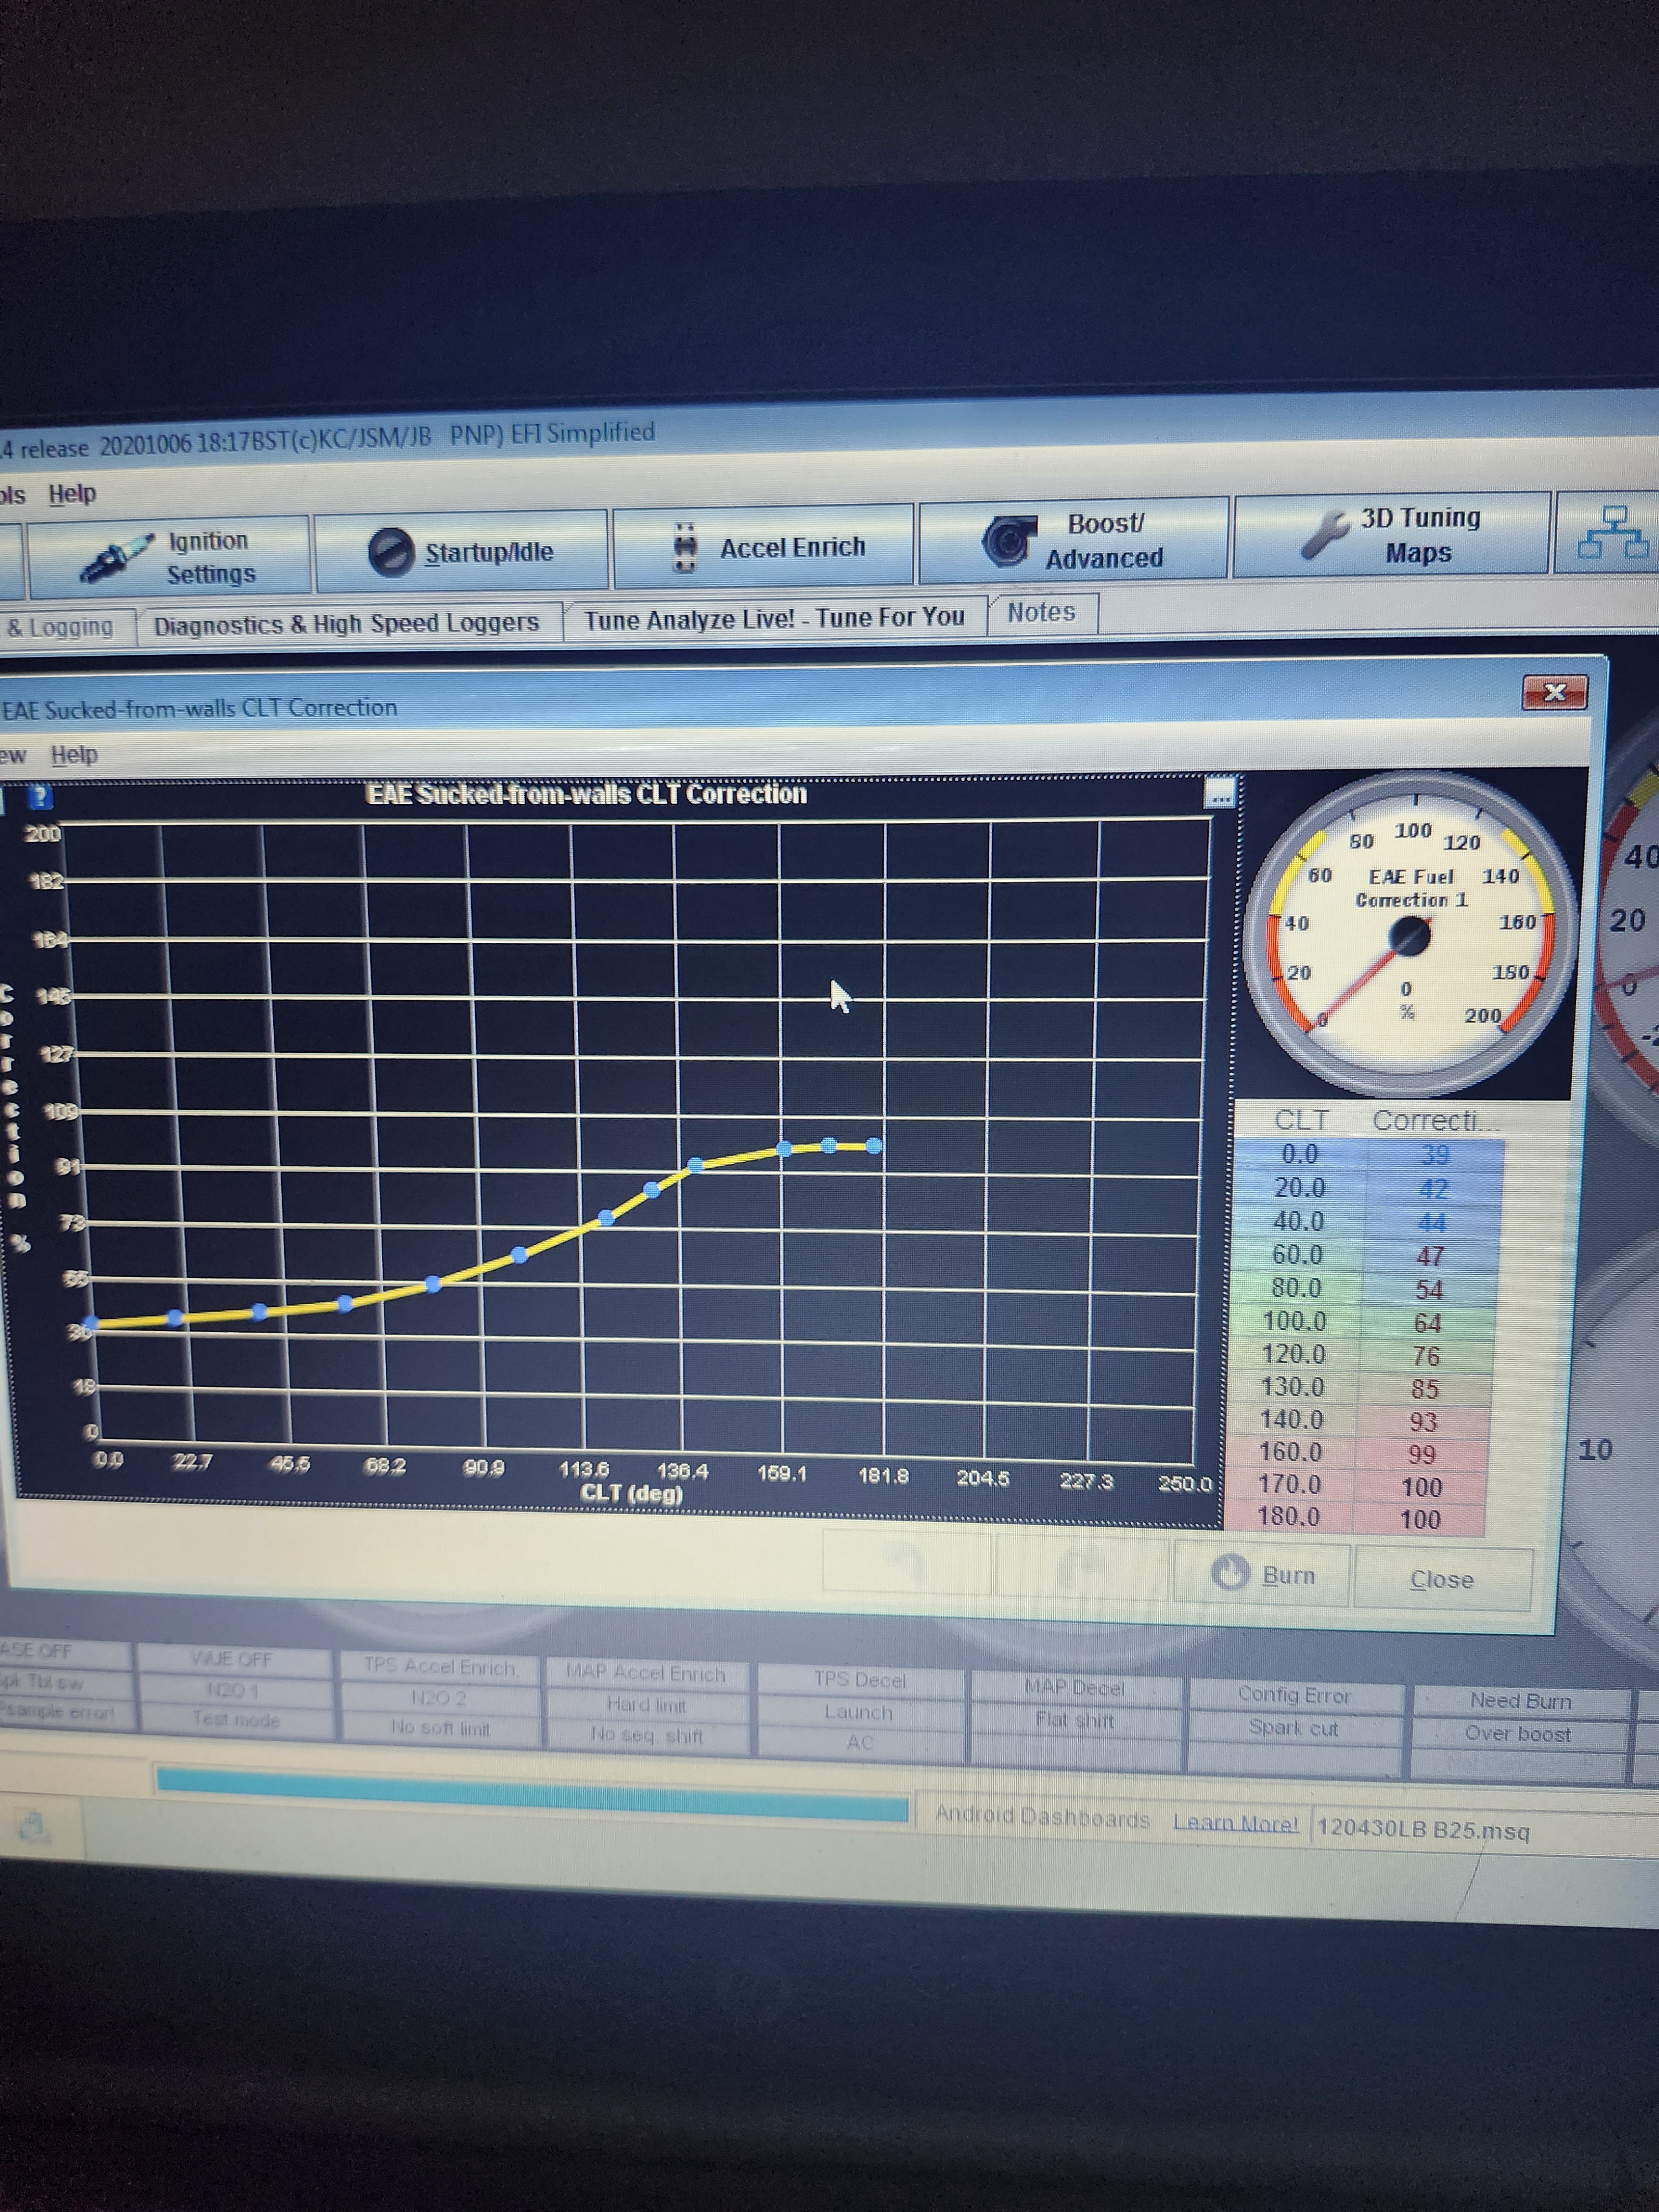
Task: Click the Config Error status indicator
Action: [1293, 1695]
